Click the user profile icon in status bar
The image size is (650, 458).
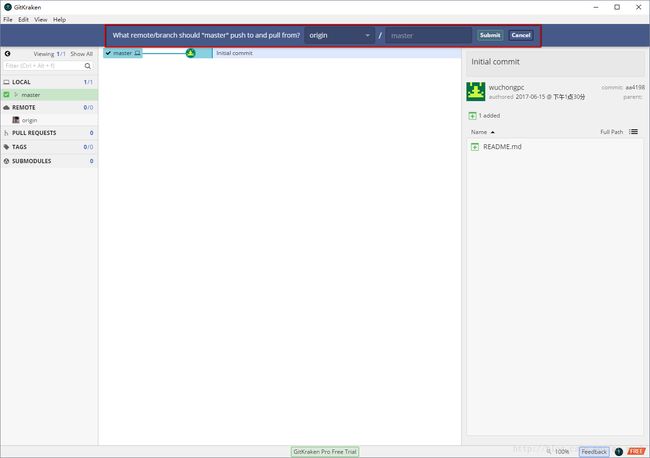click(618, 452)
